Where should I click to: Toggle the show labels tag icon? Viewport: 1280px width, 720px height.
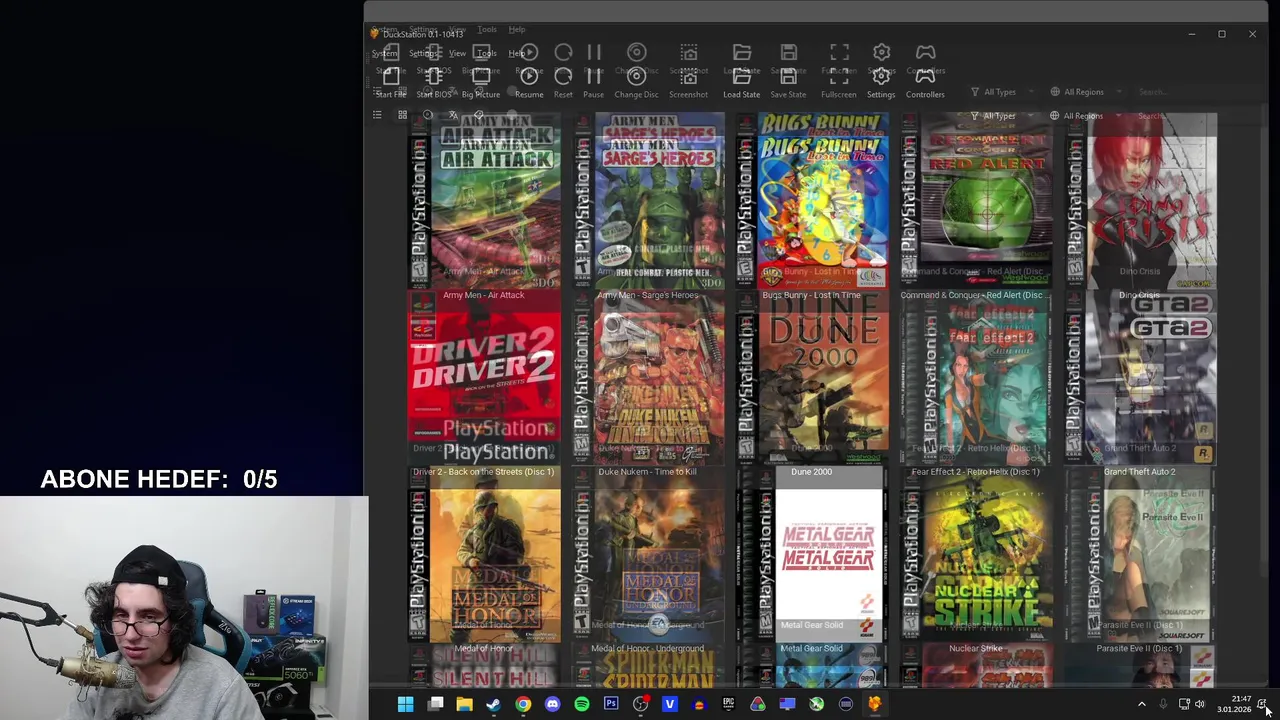coord(479,115)
